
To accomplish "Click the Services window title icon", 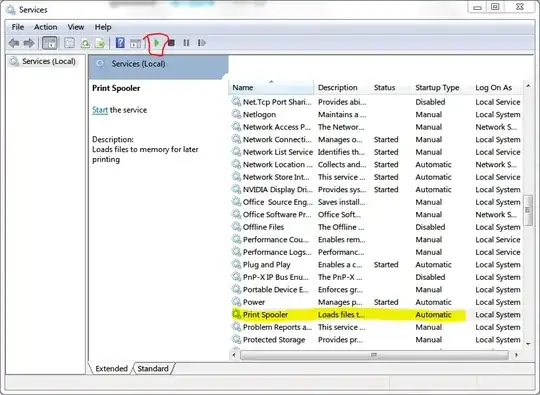I will coord(11,10).
